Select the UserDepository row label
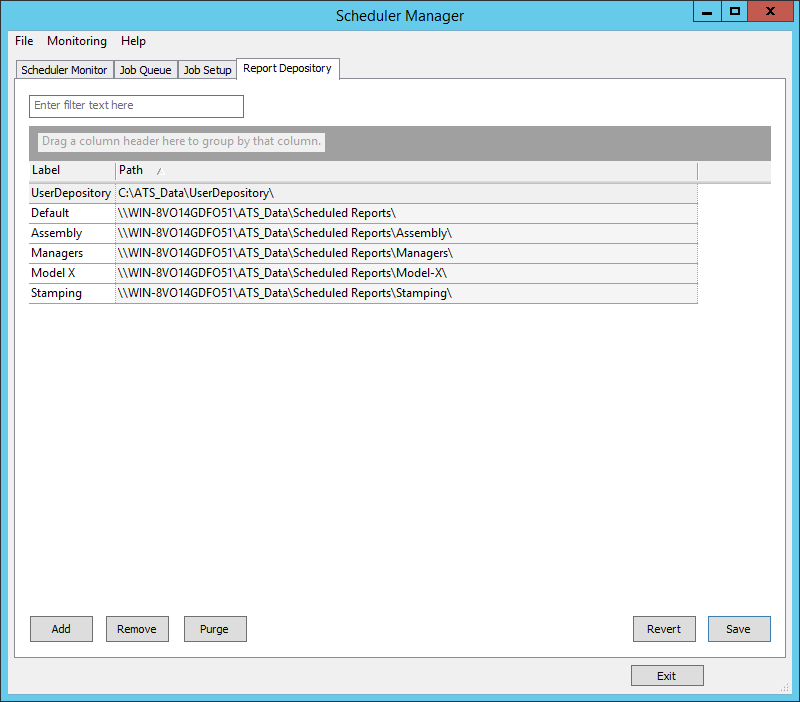Image resolution: width=800 pixels, height=702 pixels. coord(71,193)
